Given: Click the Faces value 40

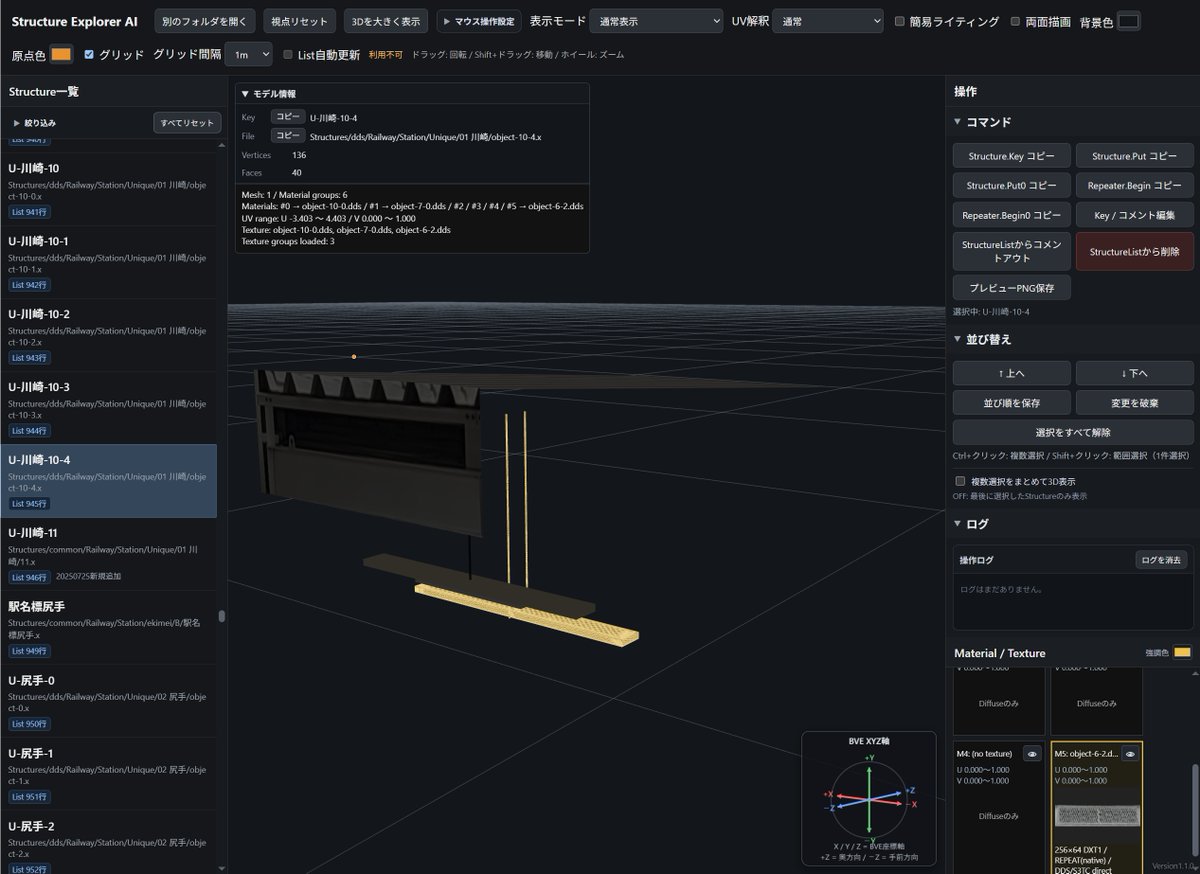Looking at the screenshot, I should (297, 173).
